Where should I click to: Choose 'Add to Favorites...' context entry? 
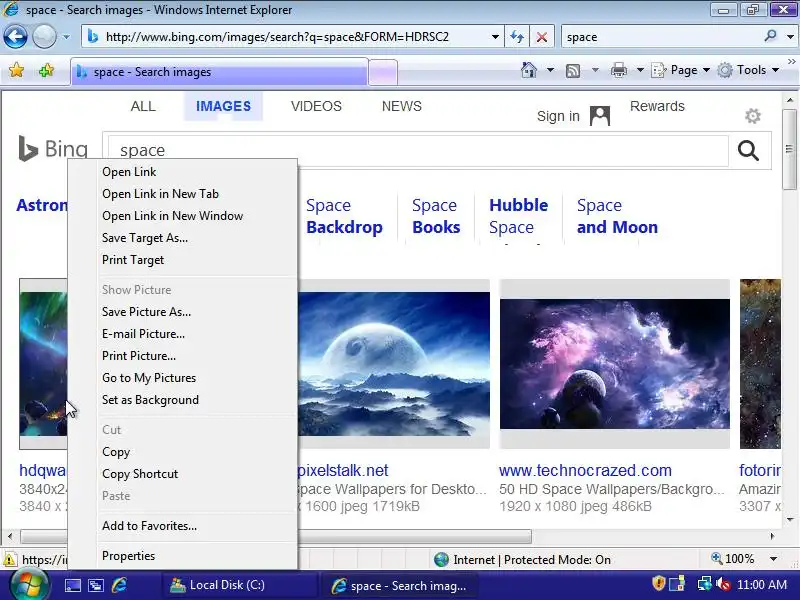pyautogui.click(x=149, y=526)
